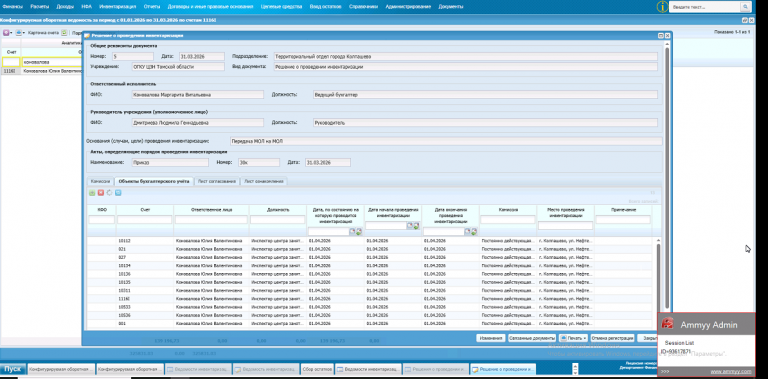Open the Отчеты menu
The width and height of the screenshot is (768, 379).
click(x=152, y=7)
